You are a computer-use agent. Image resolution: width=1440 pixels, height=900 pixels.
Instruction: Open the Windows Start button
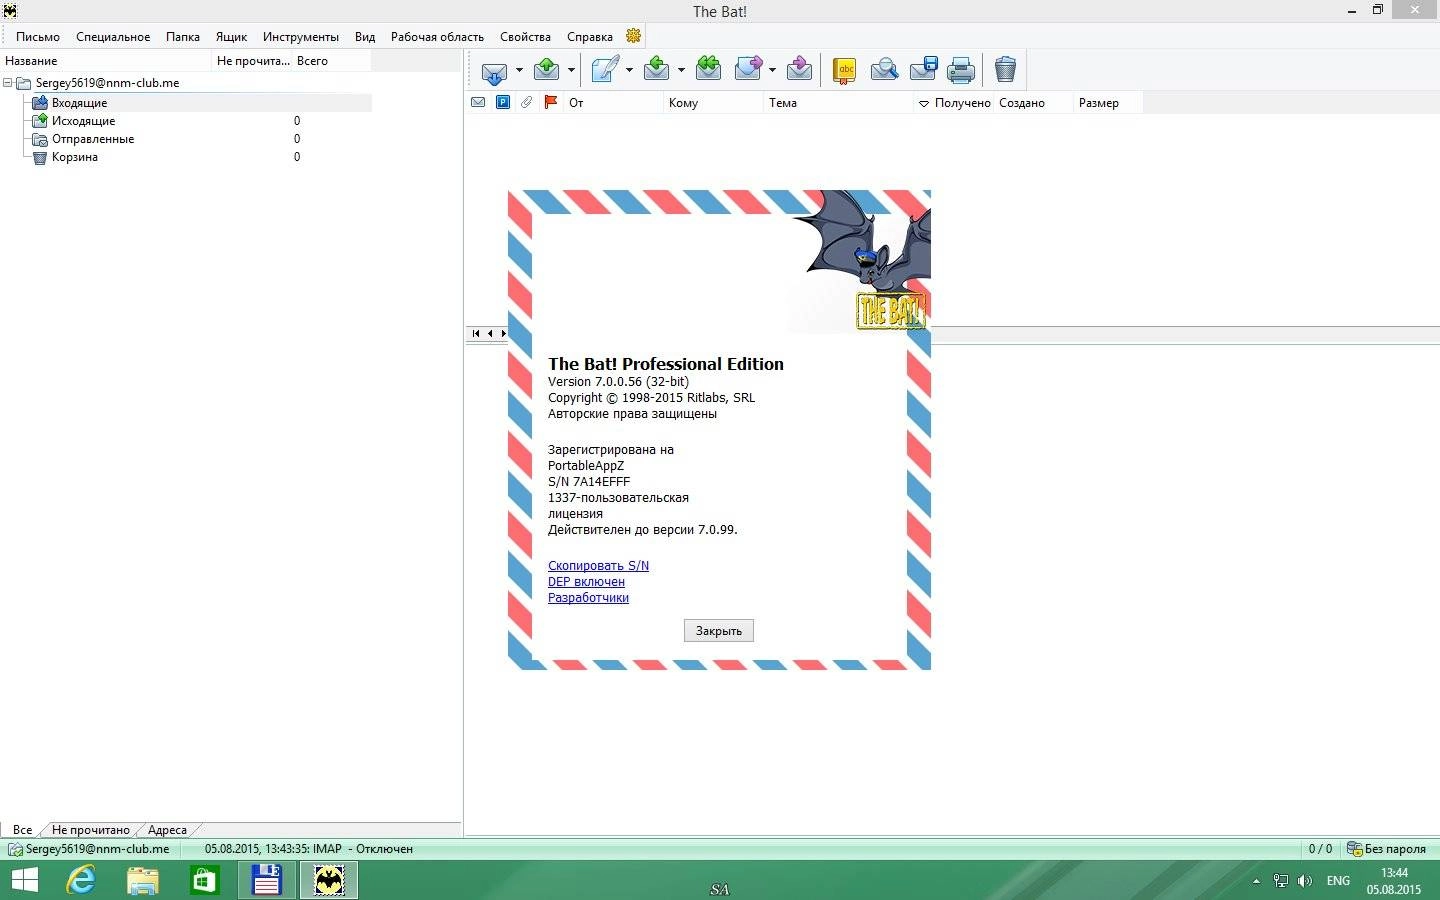point(24,880)
